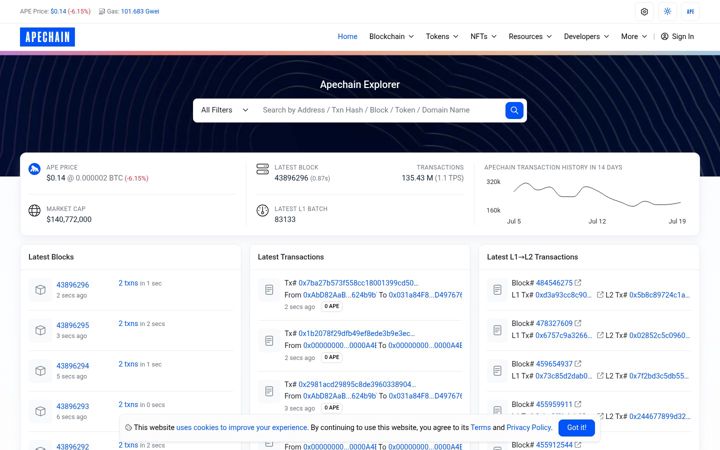Open transaction 0x7ba27b573f558cc18001399cd50
The width and height of the screenshot is (720, 450).
tap(358, 283)
